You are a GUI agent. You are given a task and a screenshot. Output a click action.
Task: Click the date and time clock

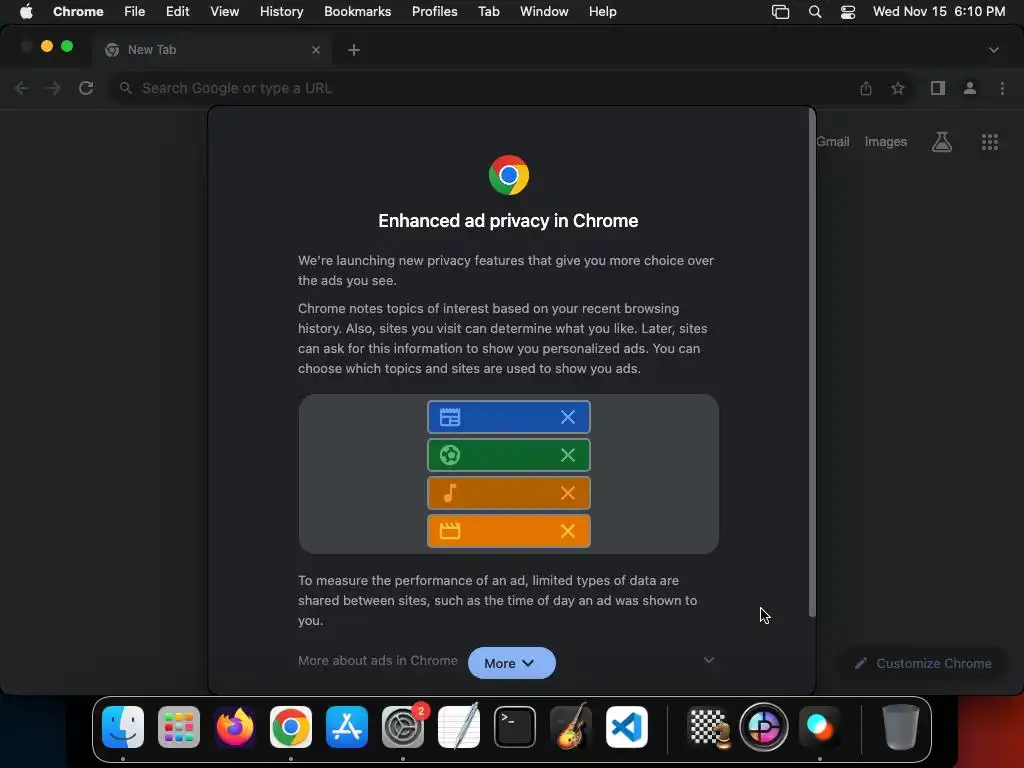(x=939, y=11)
